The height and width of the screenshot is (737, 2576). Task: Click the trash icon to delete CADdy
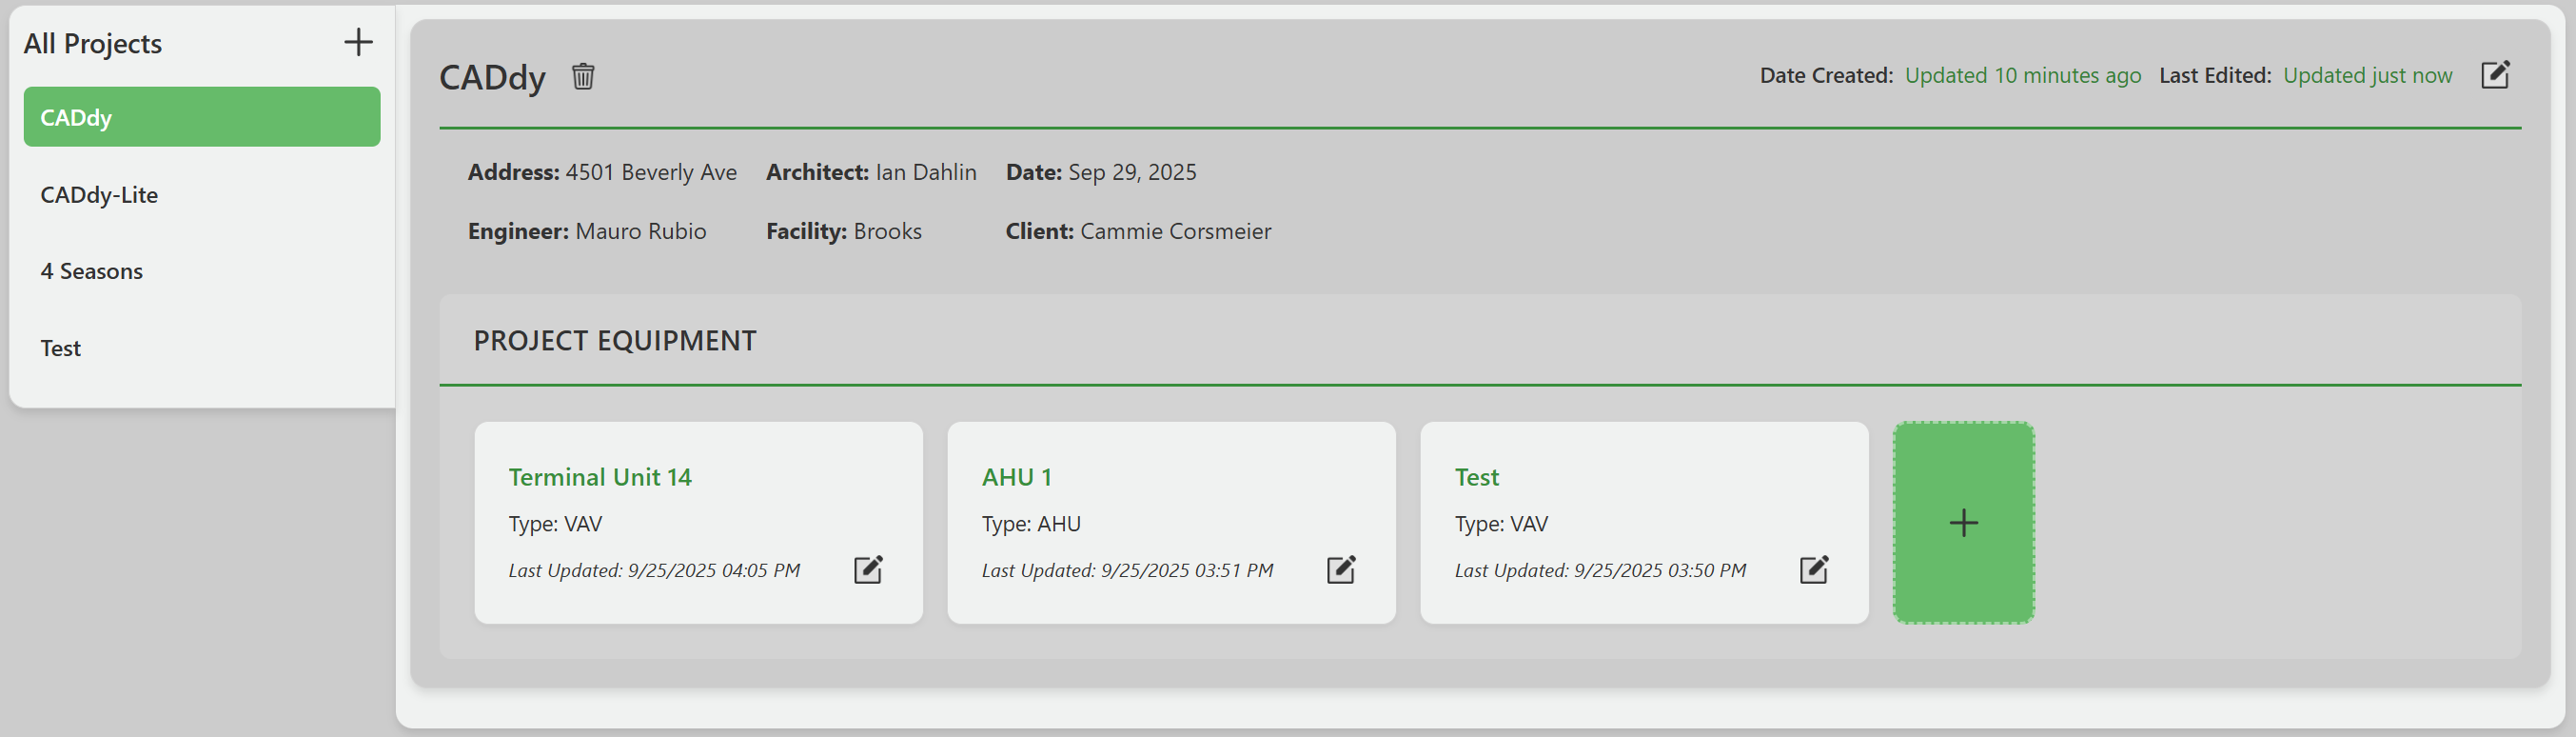pyautogui.click(x=583, y=76)
